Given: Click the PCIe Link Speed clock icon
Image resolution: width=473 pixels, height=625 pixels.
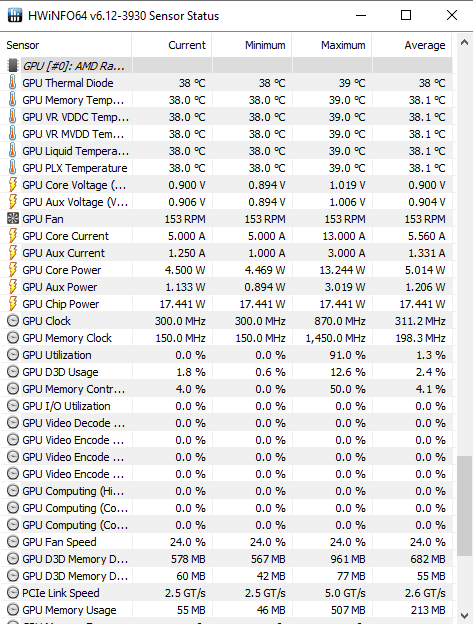Looking at the screenshot, I should pyautogui.click(x=13, y=593).
